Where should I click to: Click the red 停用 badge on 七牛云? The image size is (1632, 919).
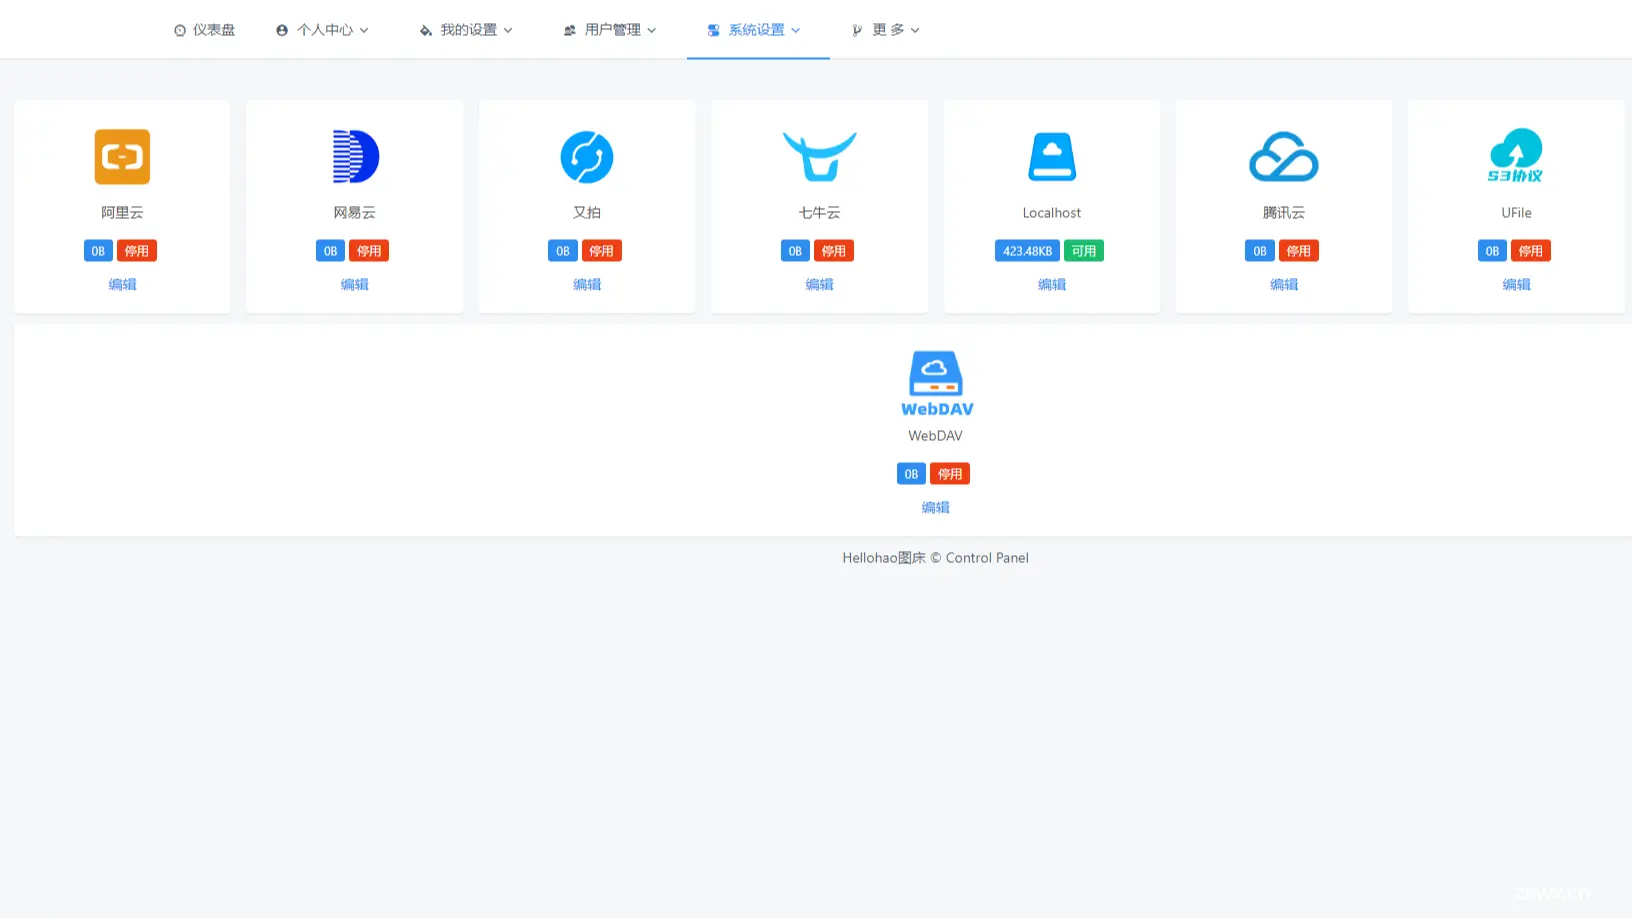point(834,251)
